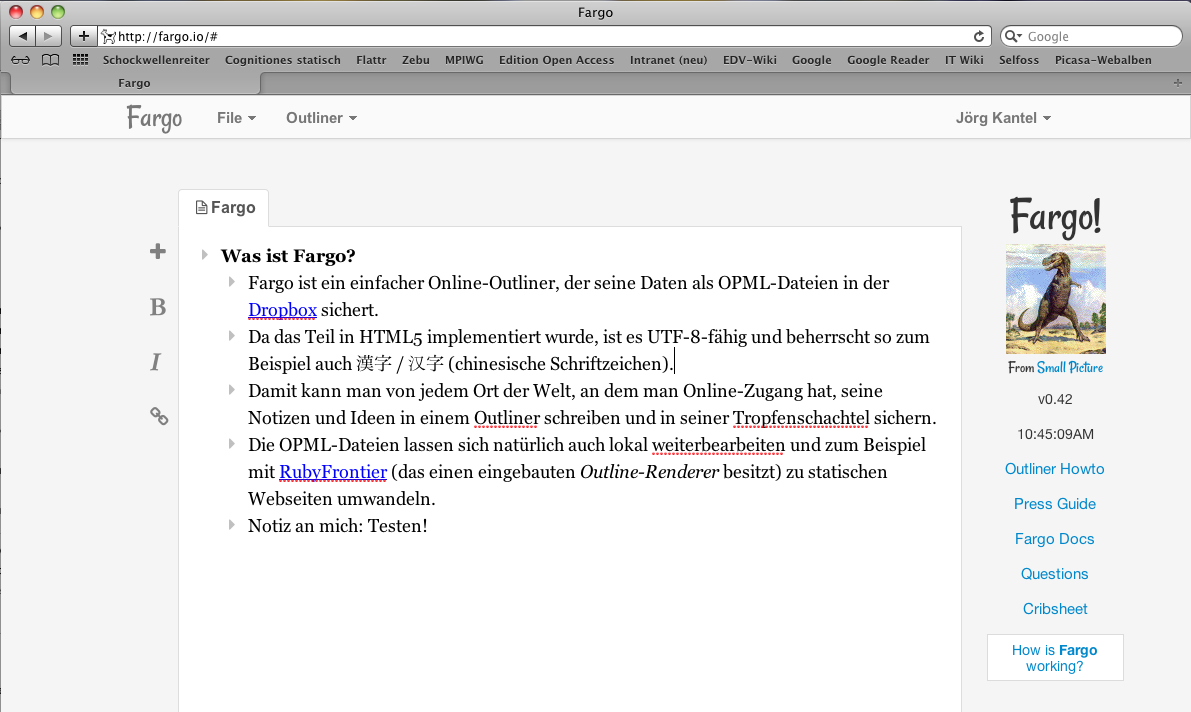1191x712 pixels.
Task: Click the search magnifier icon in Google field
Action: [1013, 36]
